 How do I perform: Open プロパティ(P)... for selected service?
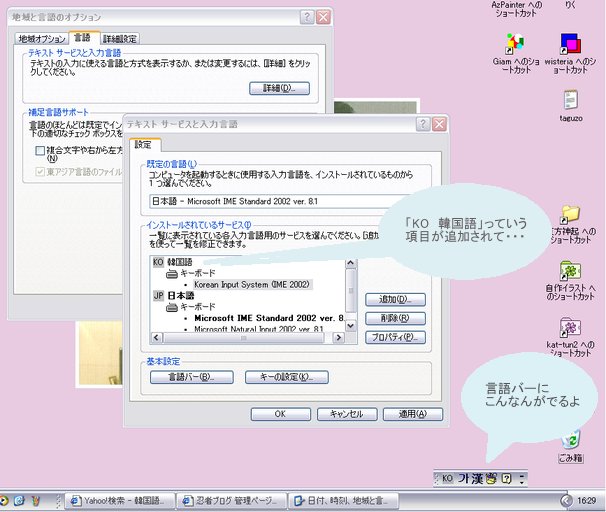(x=395, y=337)
